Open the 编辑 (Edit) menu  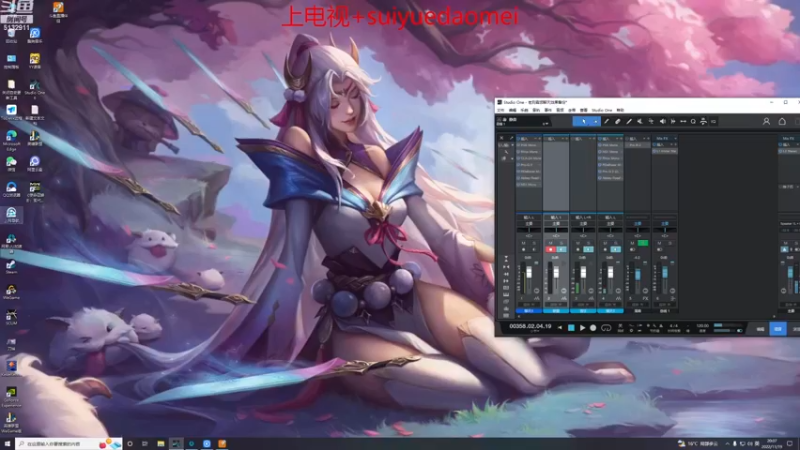(512, 110)
